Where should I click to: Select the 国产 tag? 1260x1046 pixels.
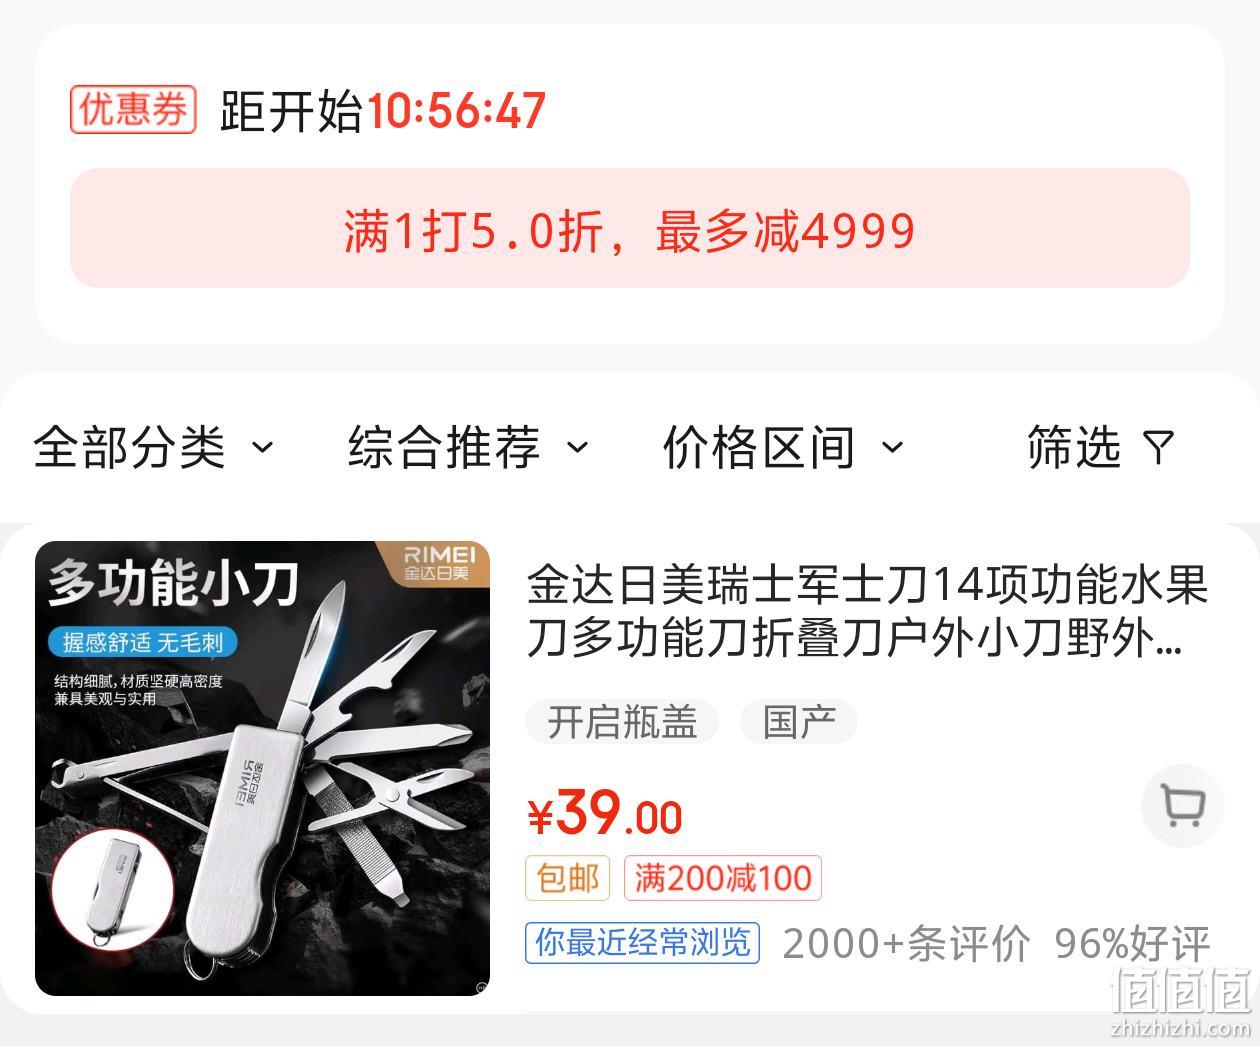(799, 721)
